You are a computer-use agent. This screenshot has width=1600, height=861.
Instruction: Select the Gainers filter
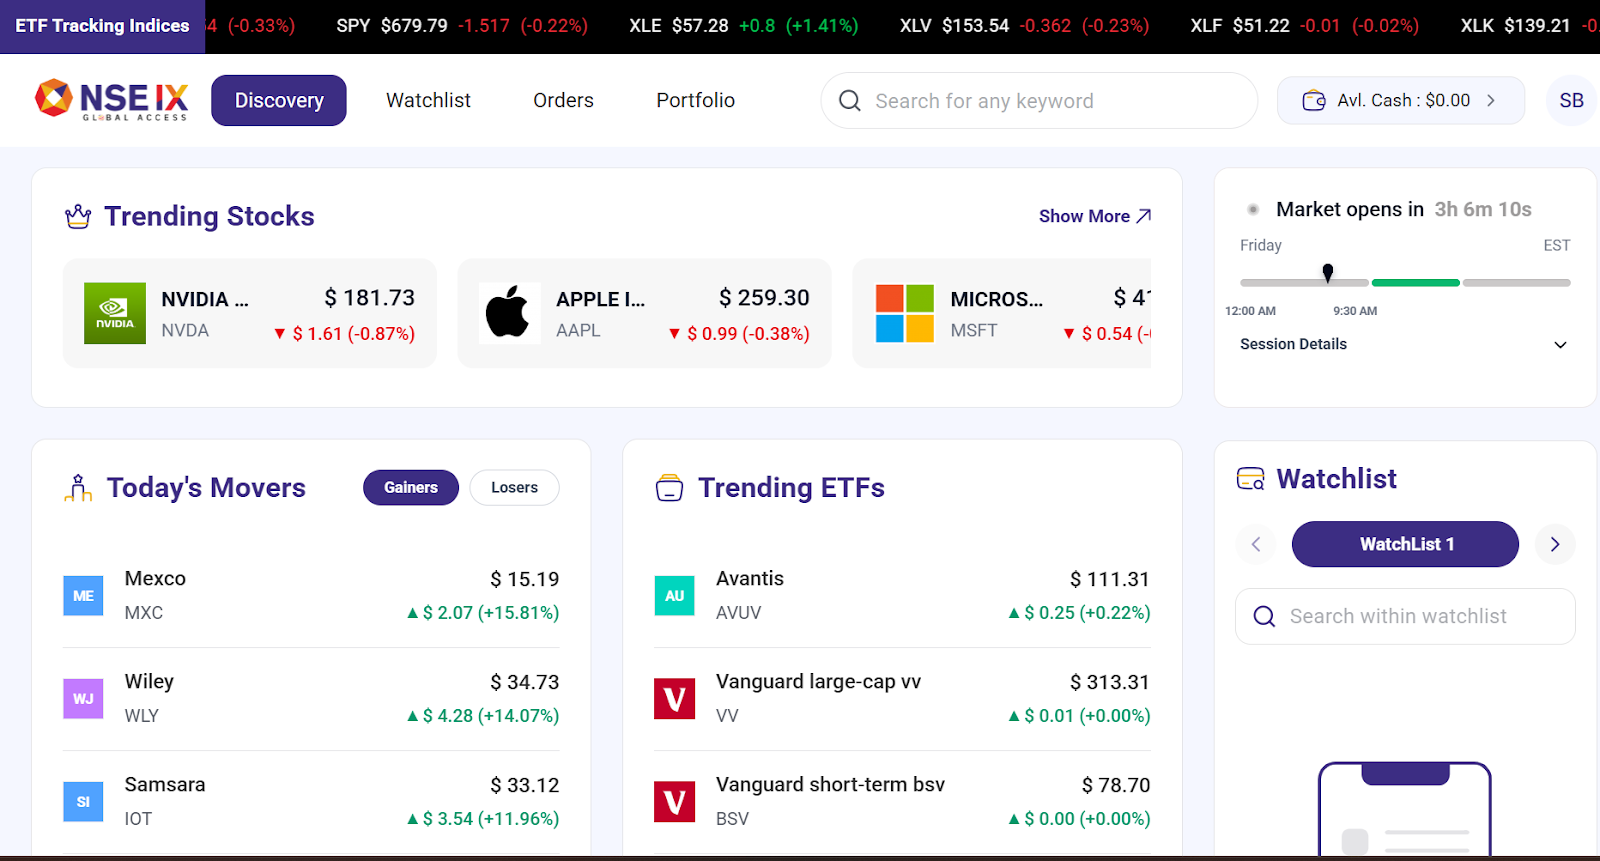[410, 488]
